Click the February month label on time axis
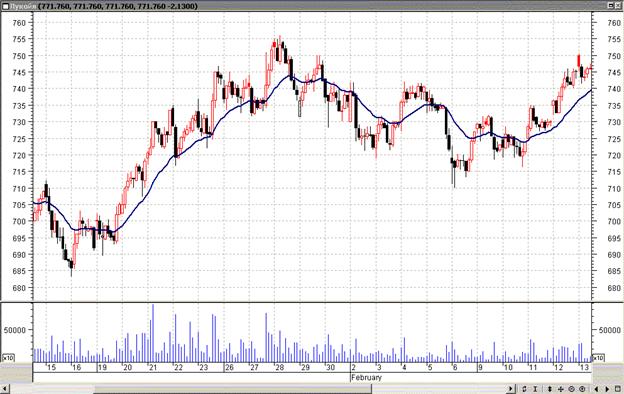This screenshot has width=624, height=394. point(367,377)
